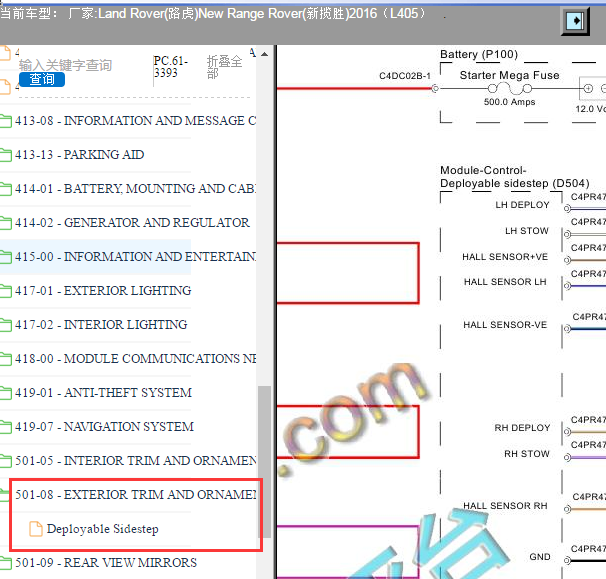Click HALL SENSOR-VE pin label
The height and width of the screenshot is (579, 606).
click(x=505, y=325)
